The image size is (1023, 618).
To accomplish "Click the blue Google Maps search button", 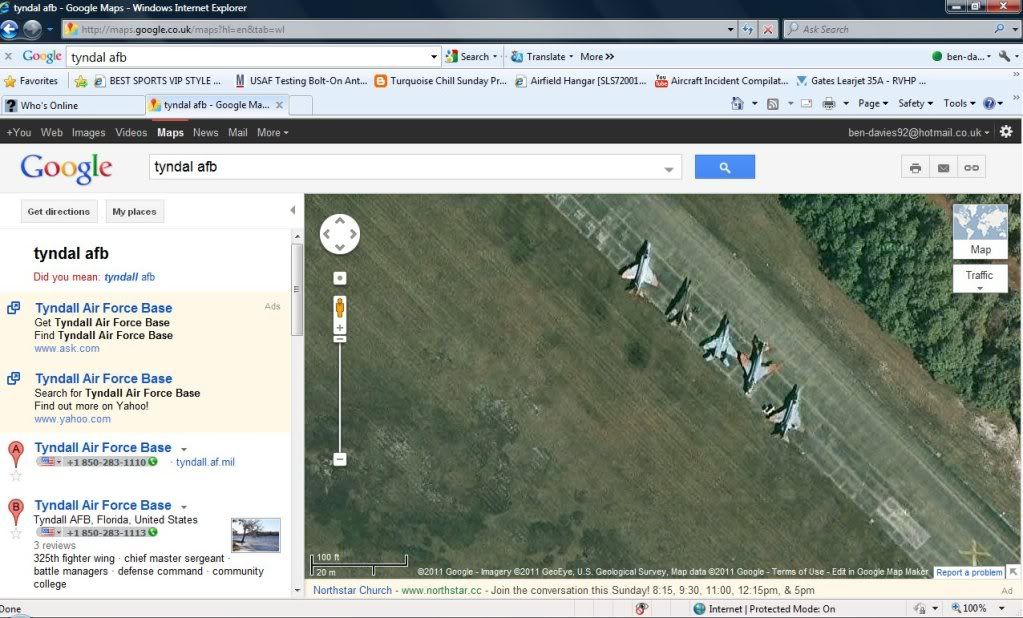I will 725,167.
